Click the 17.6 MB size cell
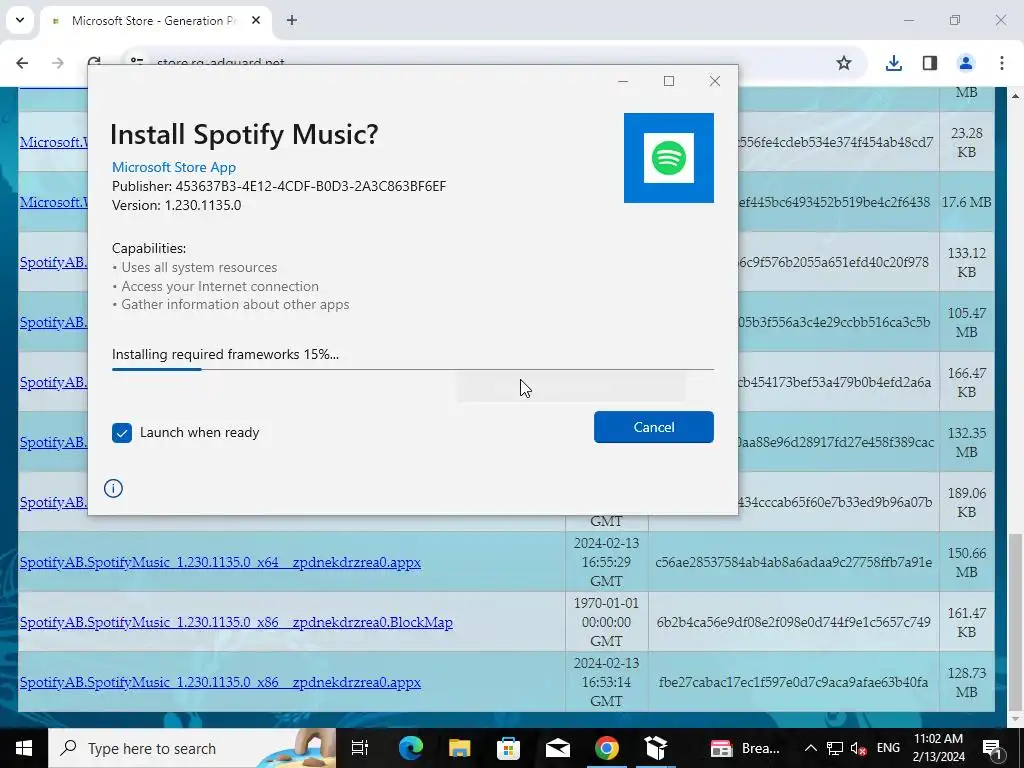Screen dimensions: 1024x768 point(967,202)
